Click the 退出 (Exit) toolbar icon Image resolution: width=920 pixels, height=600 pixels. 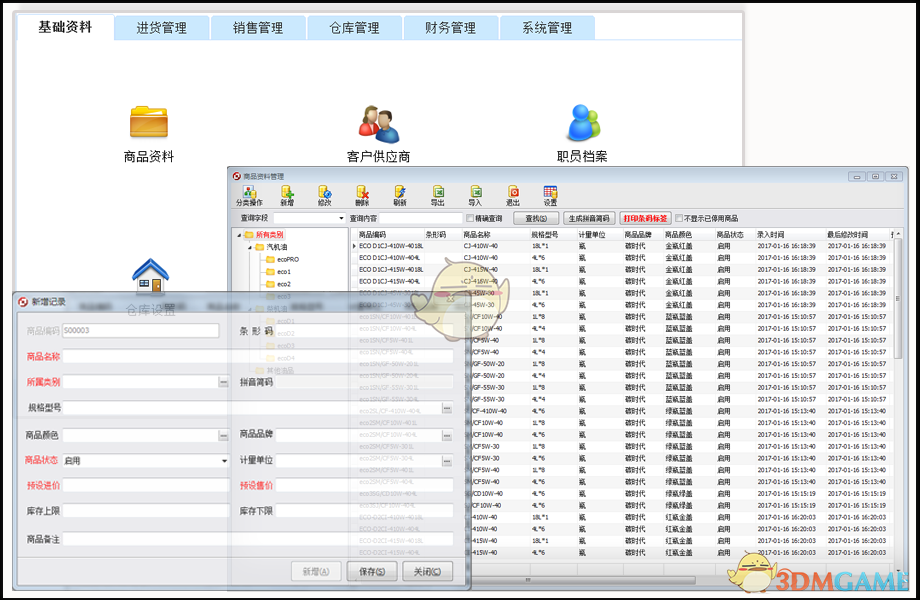514,193
